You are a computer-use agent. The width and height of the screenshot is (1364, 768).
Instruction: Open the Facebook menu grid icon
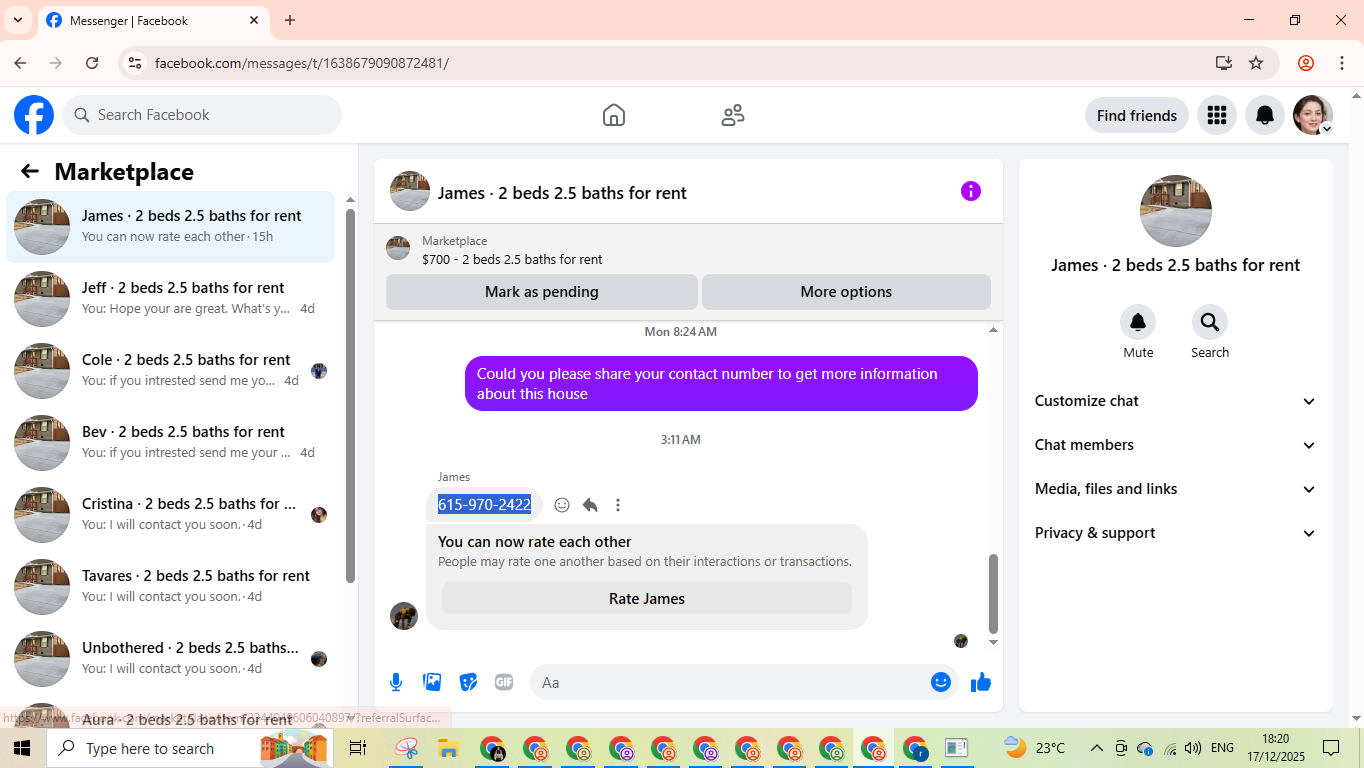(x=1217, y=115)
